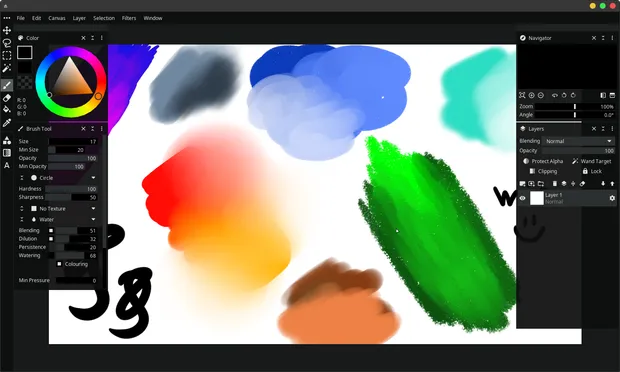
Task: Select the Paint Bucket fill tool
Action: (x=7, y=109)
